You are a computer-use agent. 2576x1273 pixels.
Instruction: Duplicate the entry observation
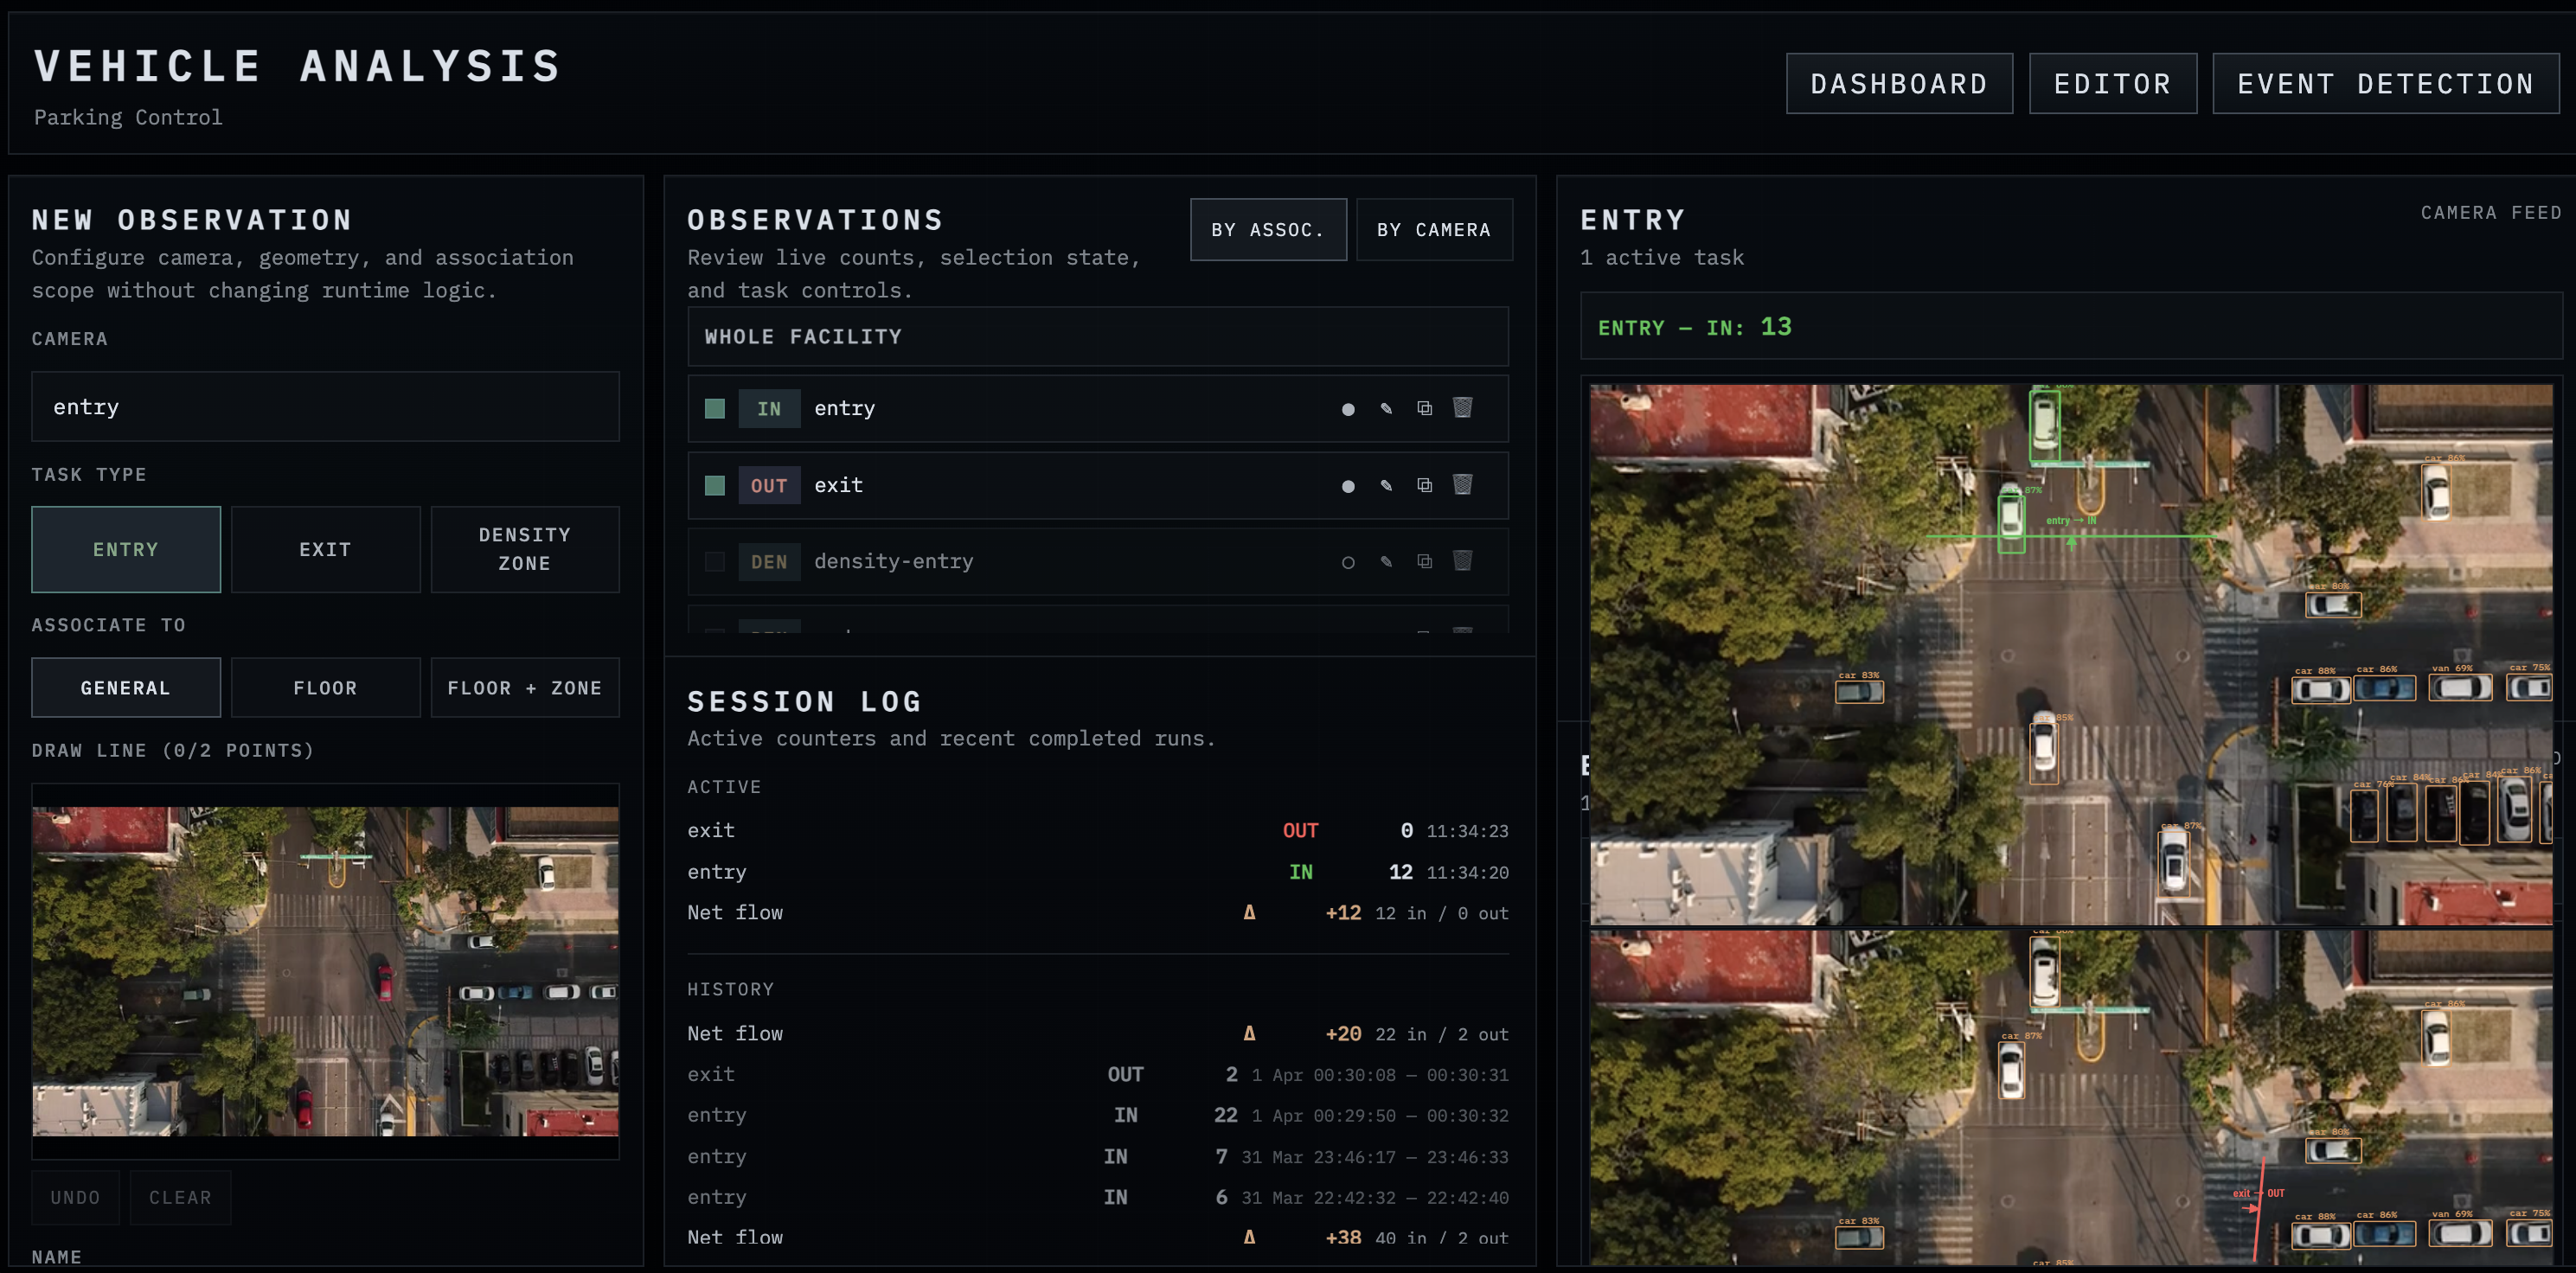pos(1424,408)
